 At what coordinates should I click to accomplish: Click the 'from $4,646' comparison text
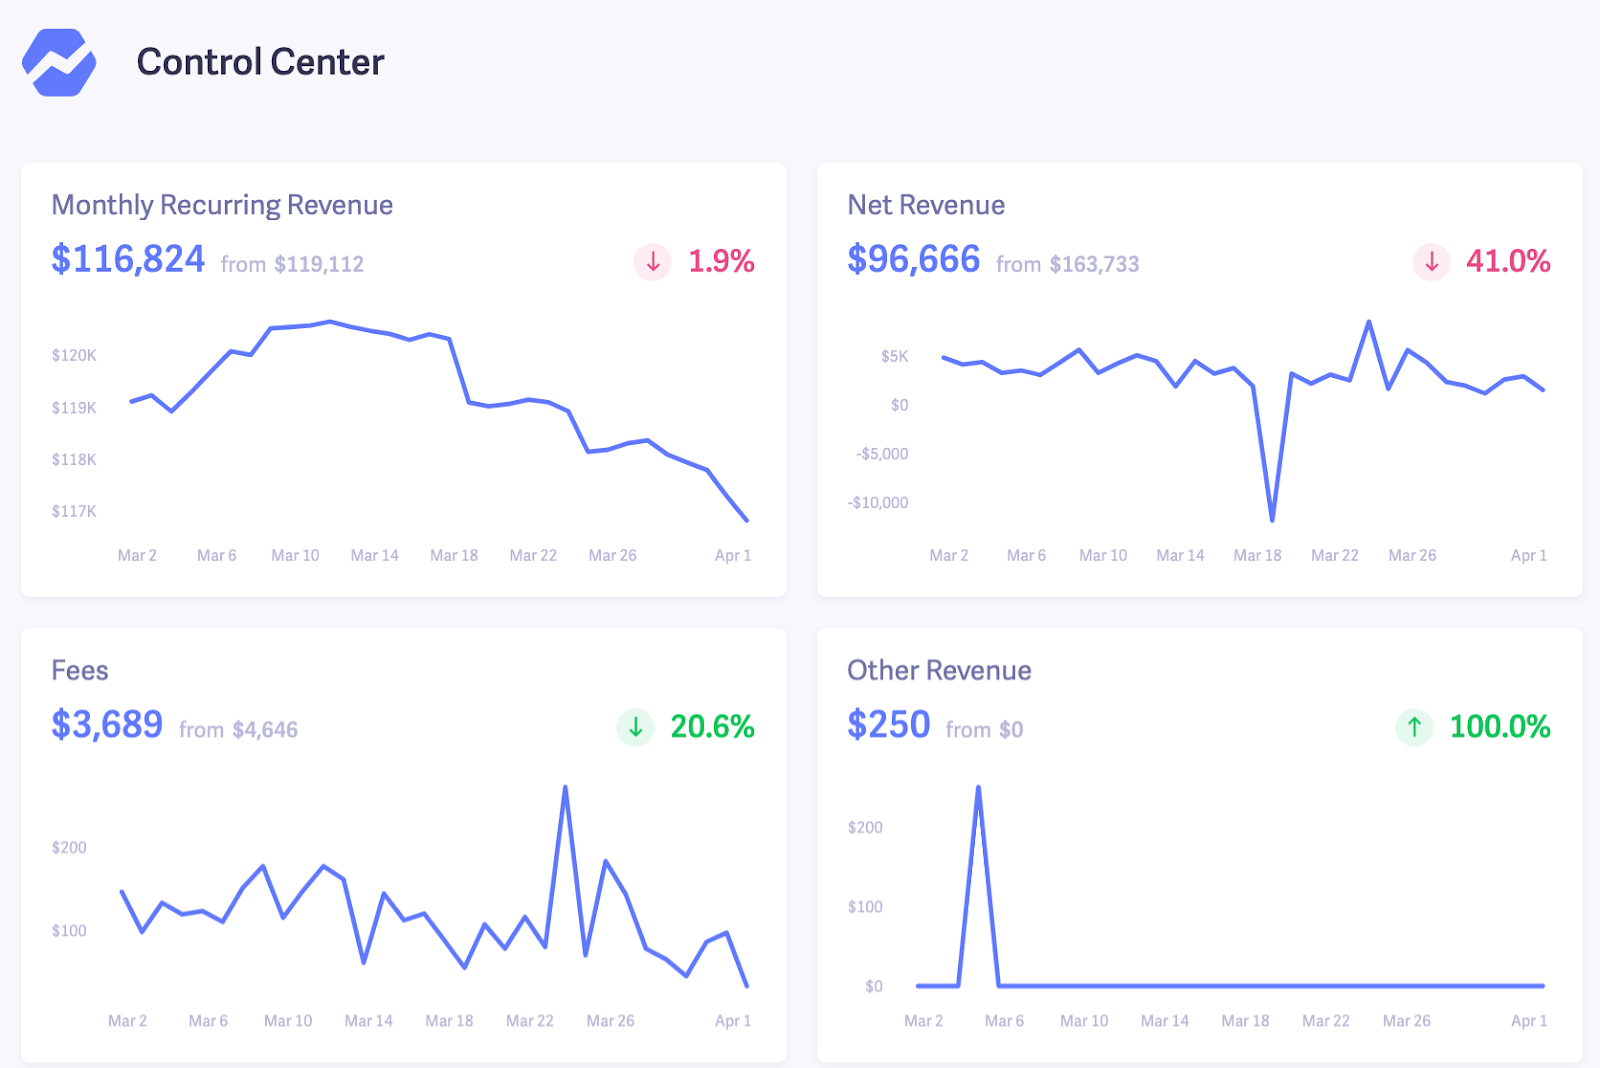click(x=238, y=730)
